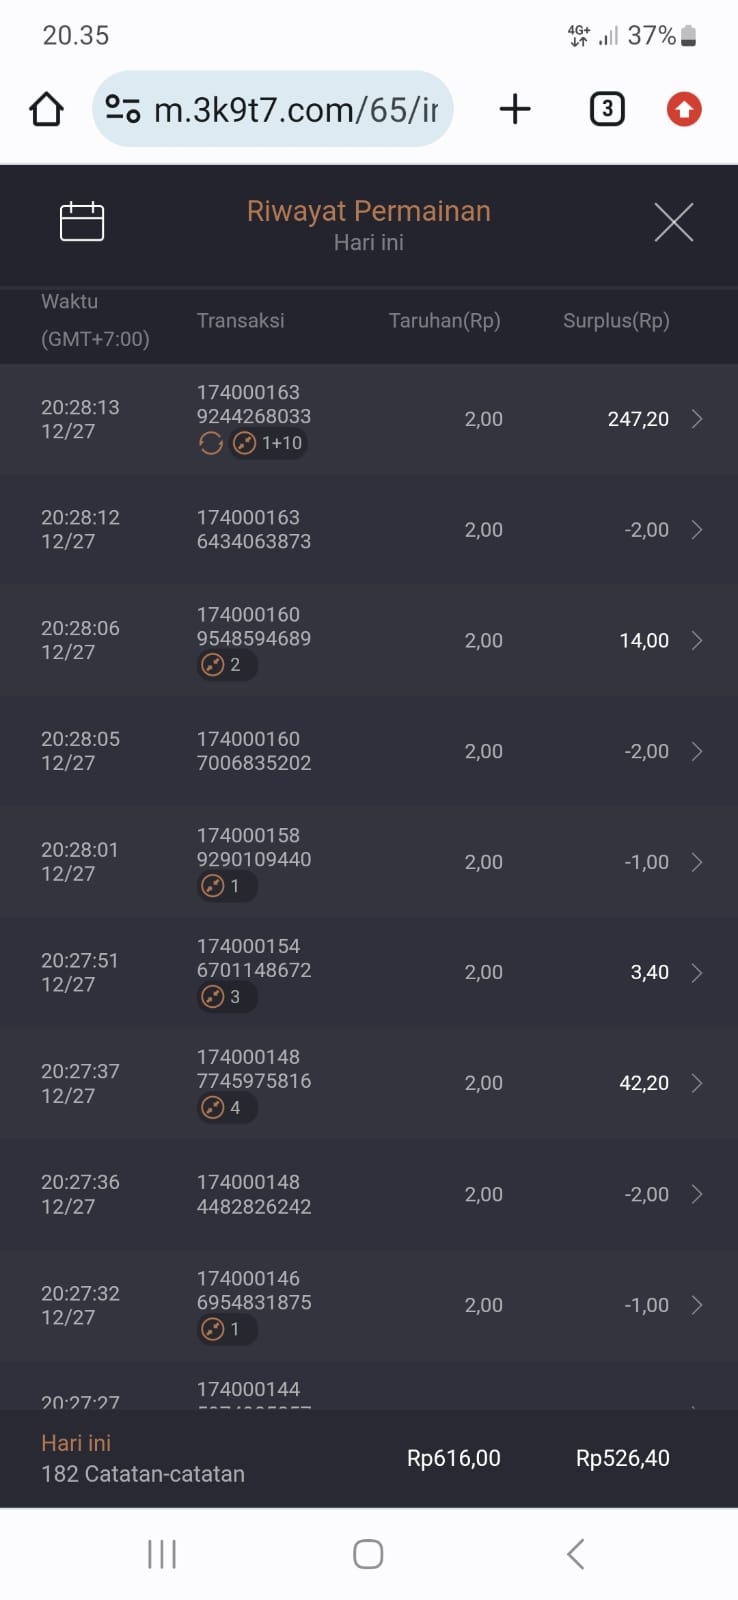The width and height of the screenshot is (738, 1600).
Task: Open the calendar date picker icon
Action: (82, 221)
